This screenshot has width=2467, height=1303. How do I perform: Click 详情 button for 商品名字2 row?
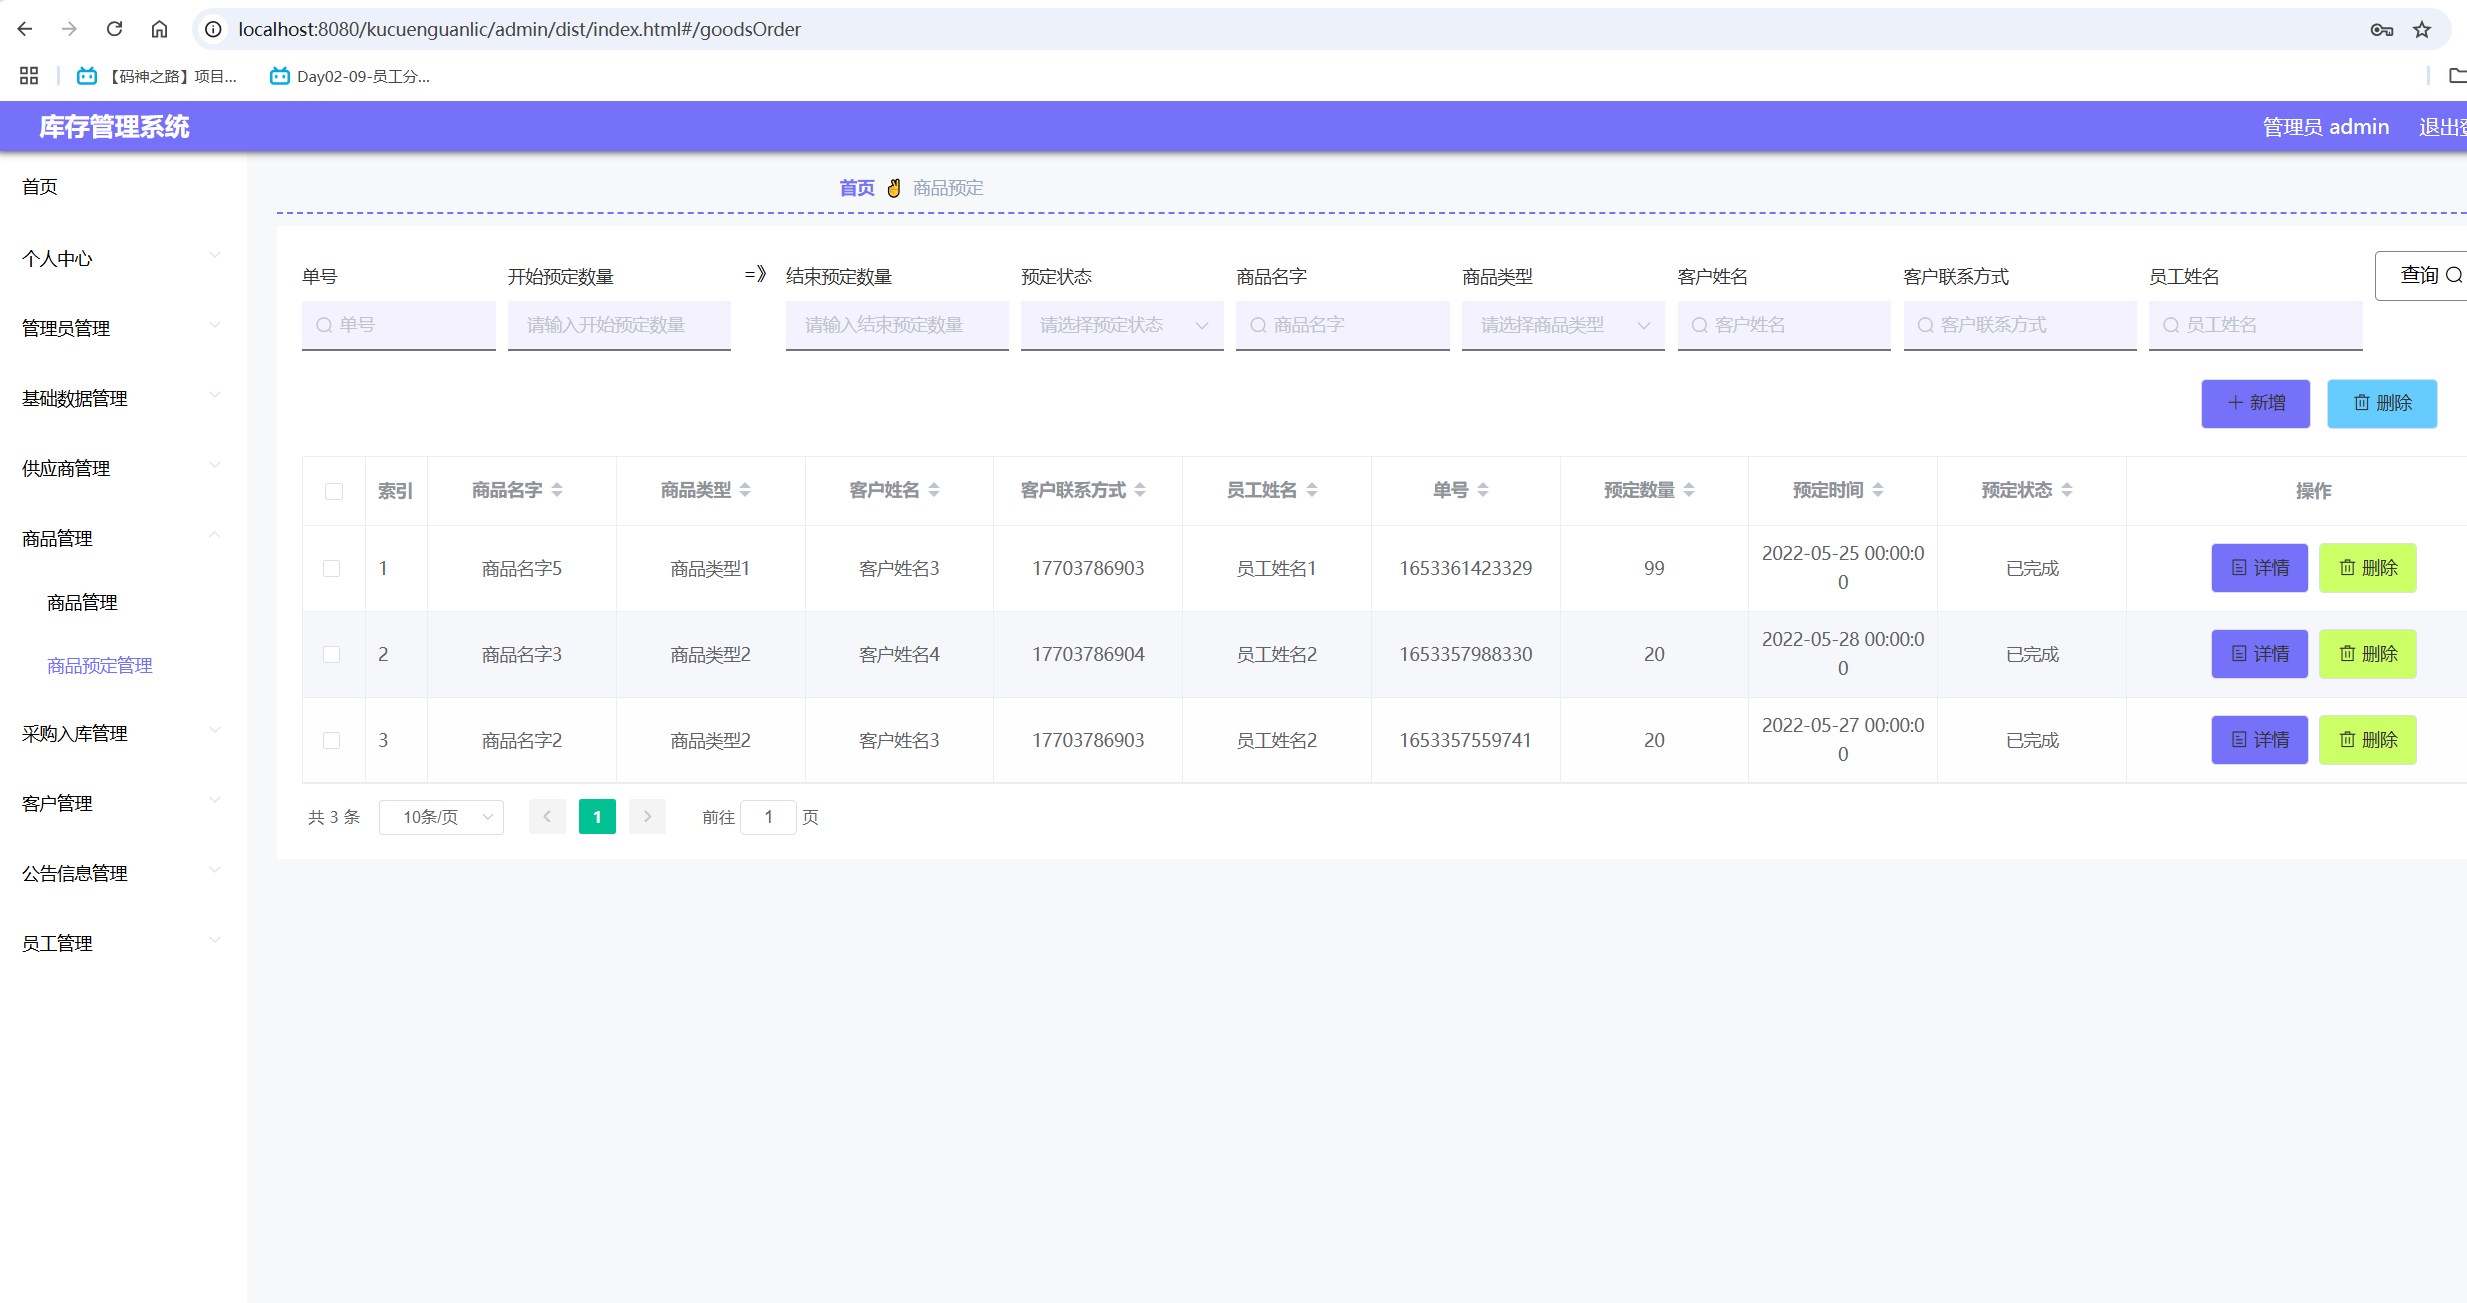click(2259, 740)
